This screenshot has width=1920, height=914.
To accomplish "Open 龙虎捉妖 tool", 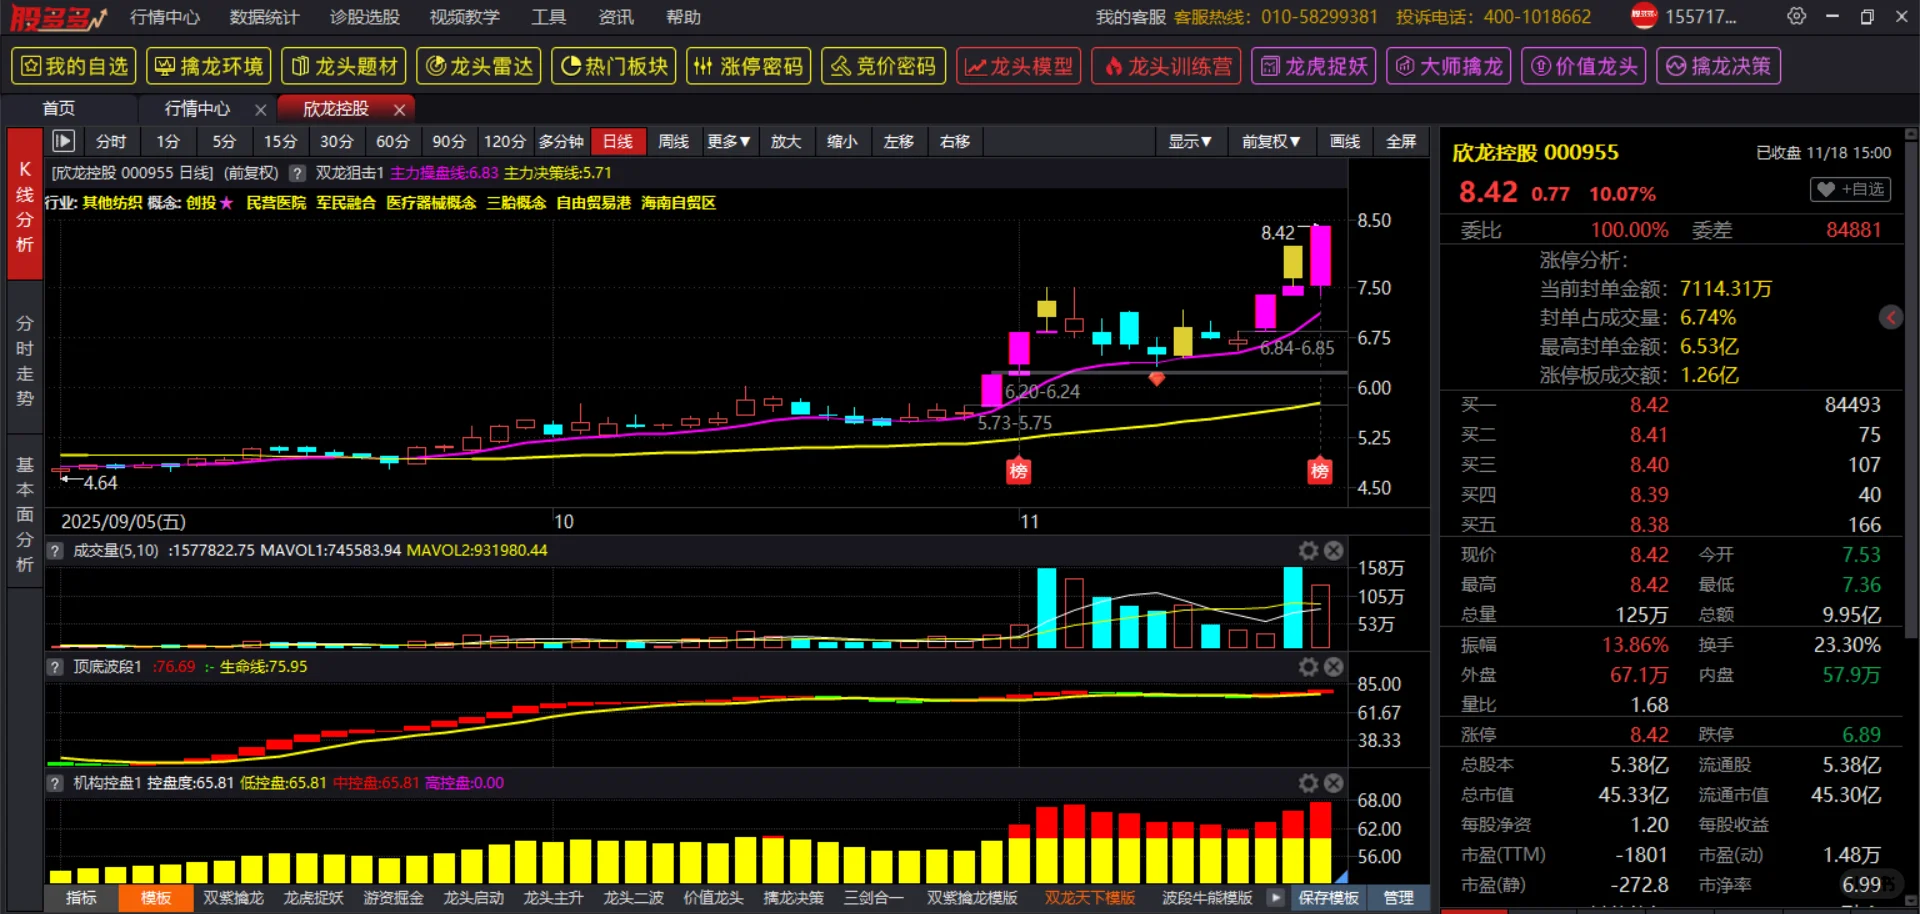I will point(1314,66).
